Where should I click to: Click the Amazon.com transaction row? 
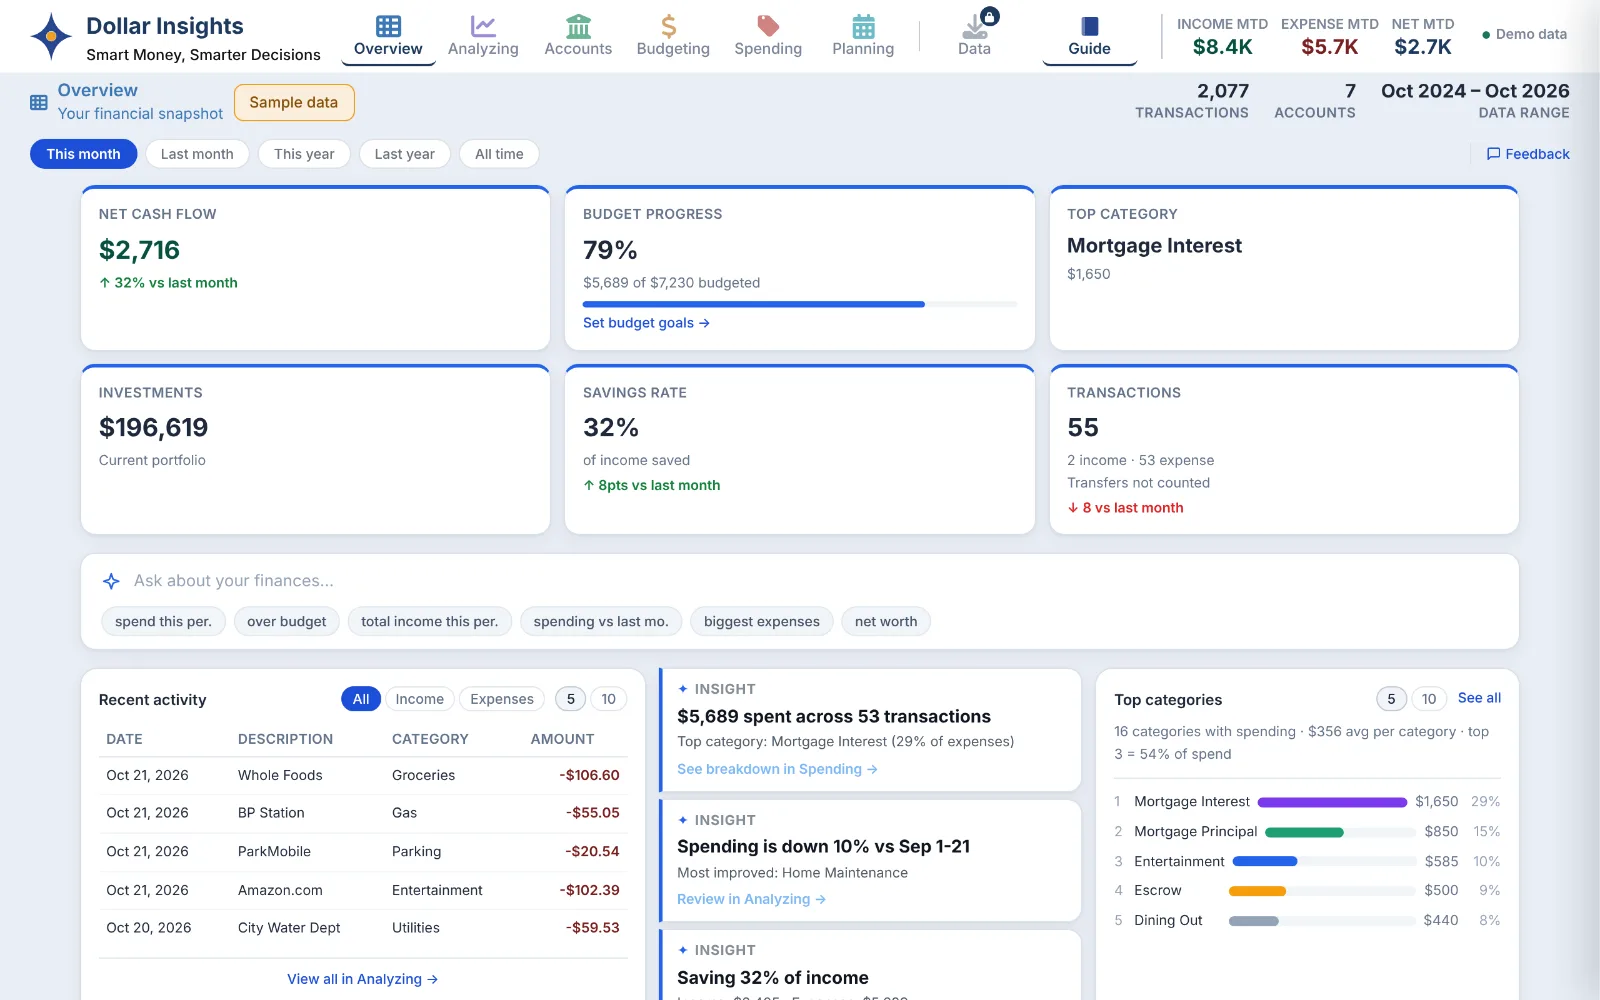(x=363, y=890)
